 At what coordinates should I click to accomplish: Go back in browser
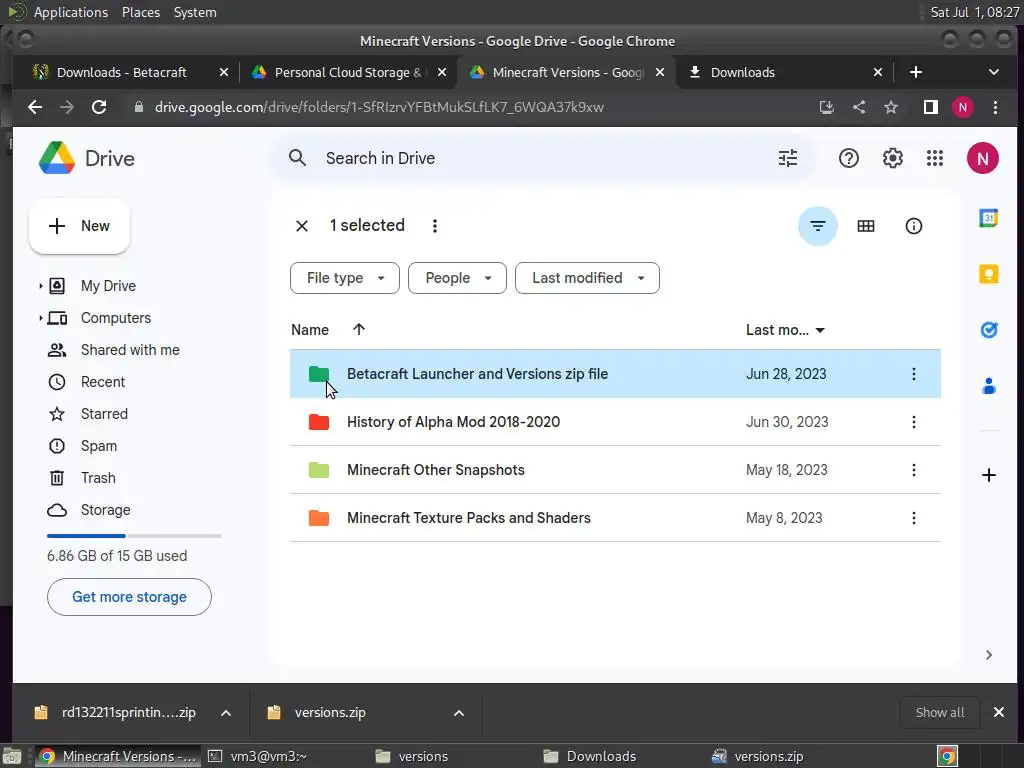coord(35,107)
